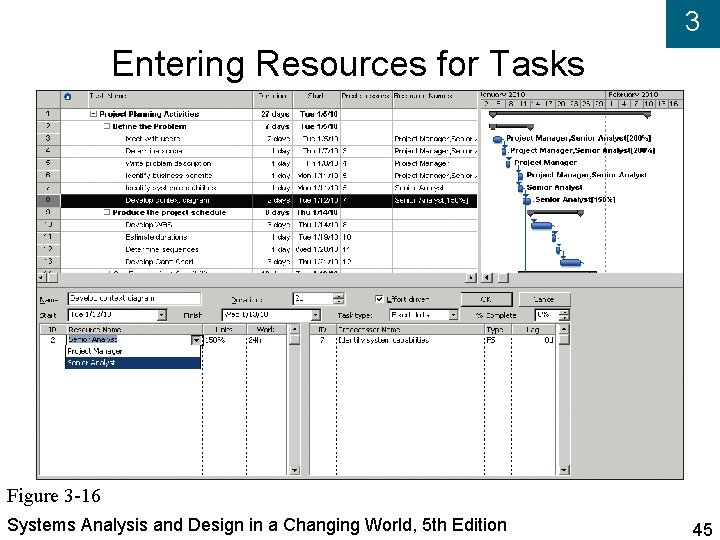Select the Develop WBS task
This screenshot has height=540, width=720.
[149, 225]
